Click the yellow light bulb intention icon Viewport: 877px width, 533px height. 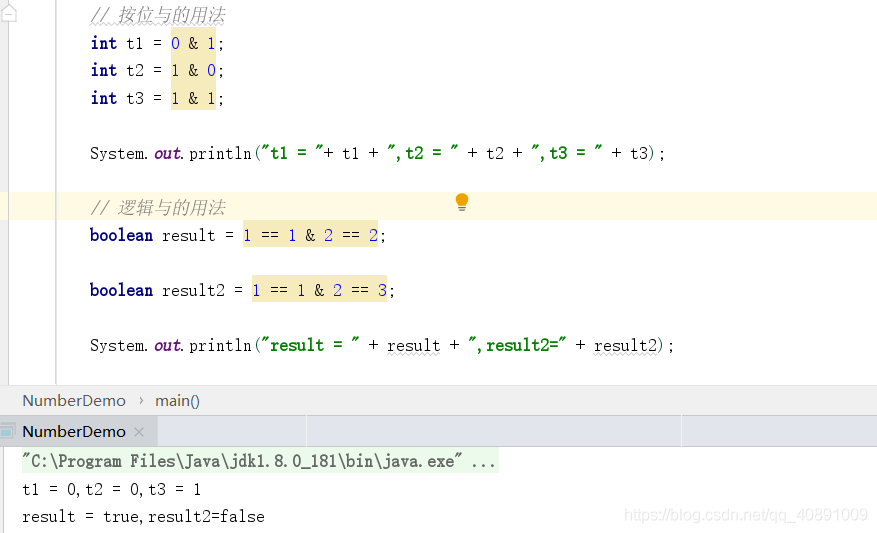(x=461, y=202)
